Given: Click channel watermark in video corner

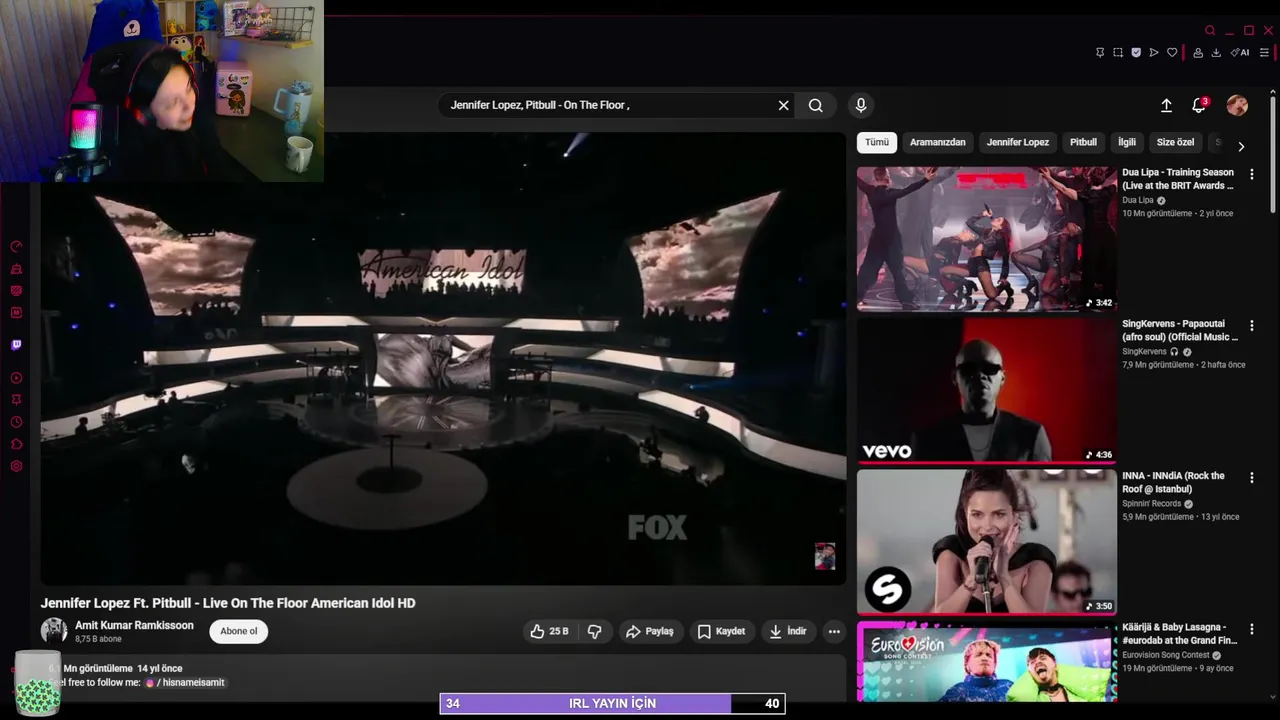Looking at the screenshot, I should coord(825,556).
